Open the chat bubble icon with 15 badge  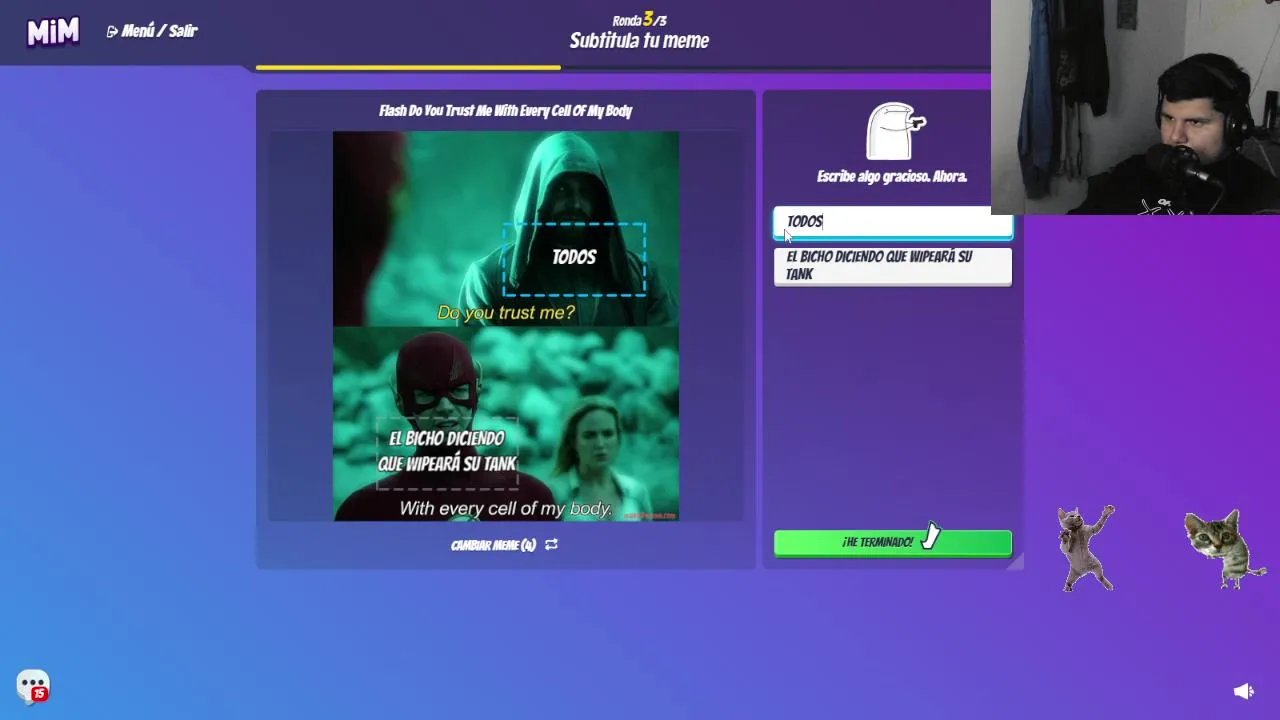click(x=33, y=686)
